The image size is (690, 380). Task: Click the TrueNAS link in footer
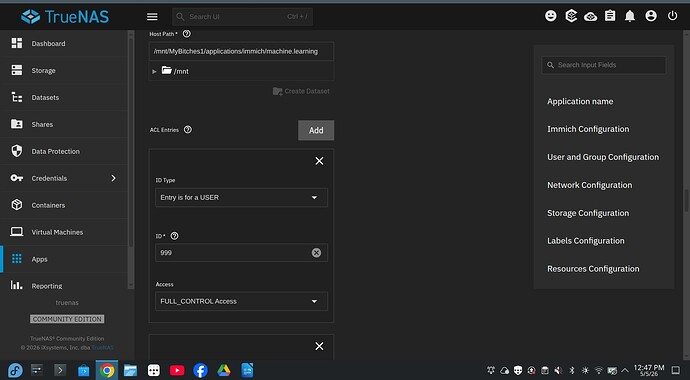pyautogui.click(x=103, y=347)
